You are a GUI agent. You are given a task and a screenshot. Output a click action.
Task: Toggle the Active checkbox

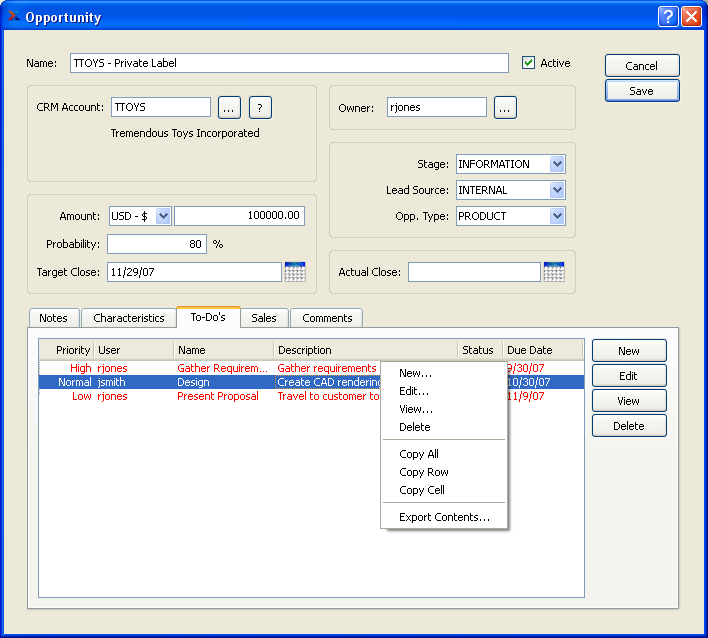pos(529,63)
